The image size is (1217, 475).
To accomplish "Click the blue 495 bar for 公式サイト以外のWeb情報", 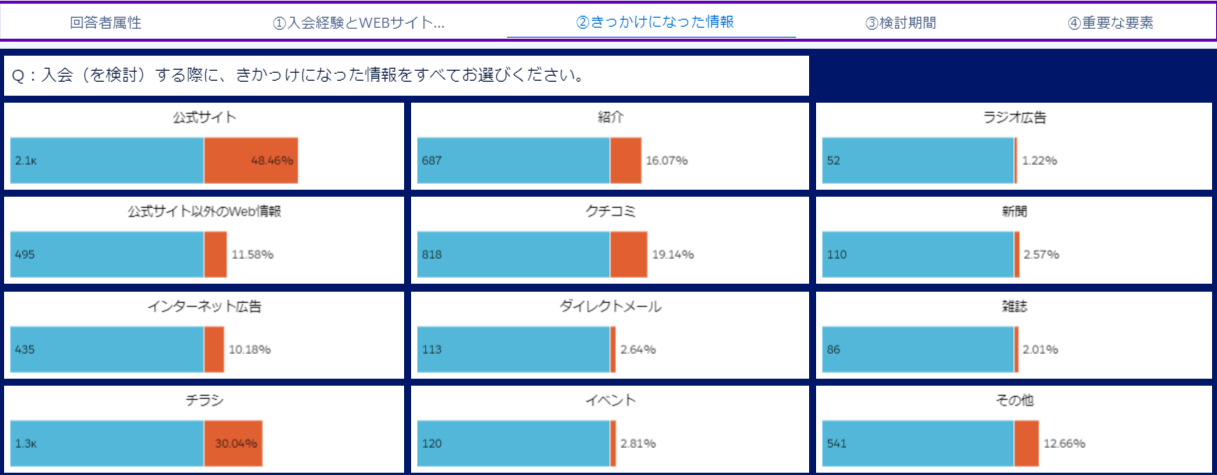I will [x=107, y=254].
